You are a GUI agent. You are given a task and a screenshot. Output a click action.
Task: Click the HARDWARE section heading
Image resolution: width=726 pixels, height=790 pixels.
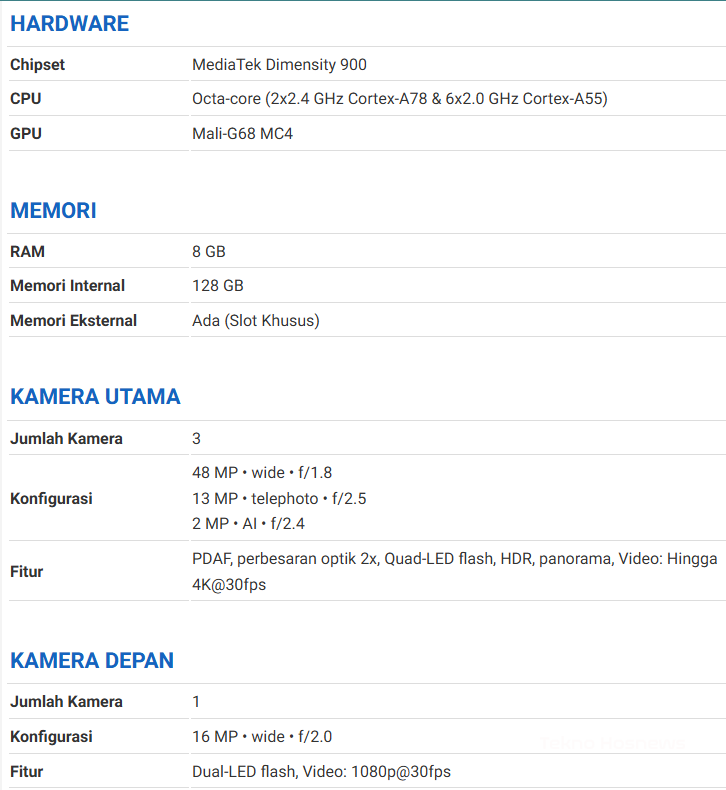point(69,23)
